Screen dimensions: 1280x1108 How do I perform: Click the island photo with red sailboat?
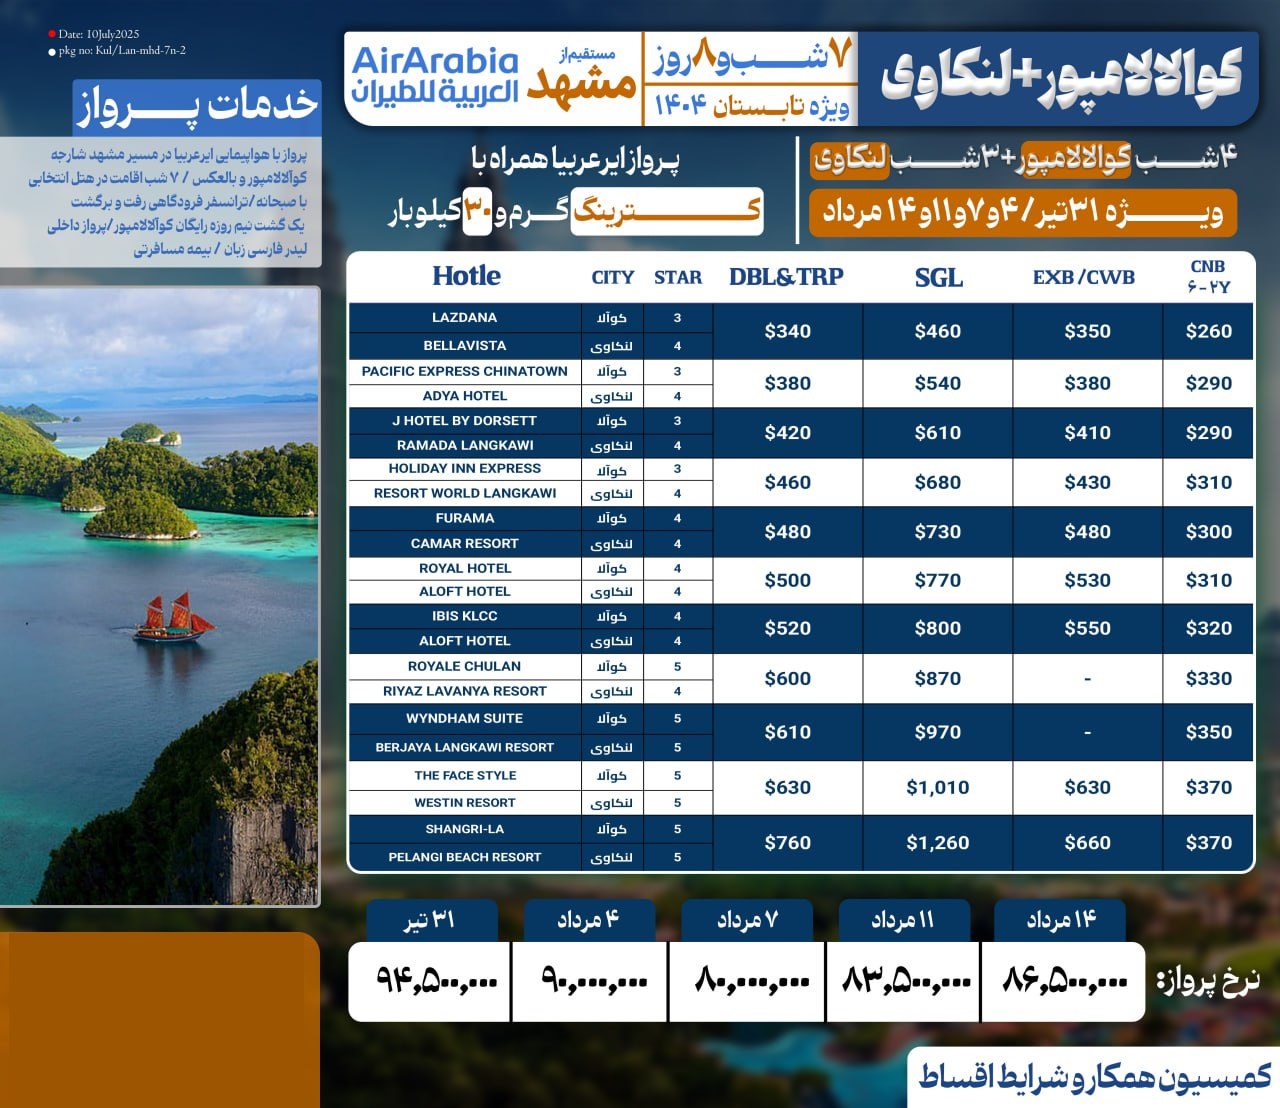pyautogui.click(x=159, y=596)
